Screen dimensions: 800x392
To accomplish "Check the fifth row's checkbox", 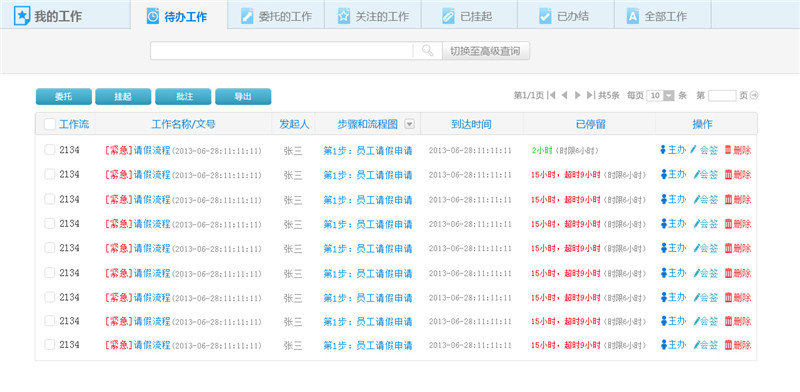I will tap(49, 248).
